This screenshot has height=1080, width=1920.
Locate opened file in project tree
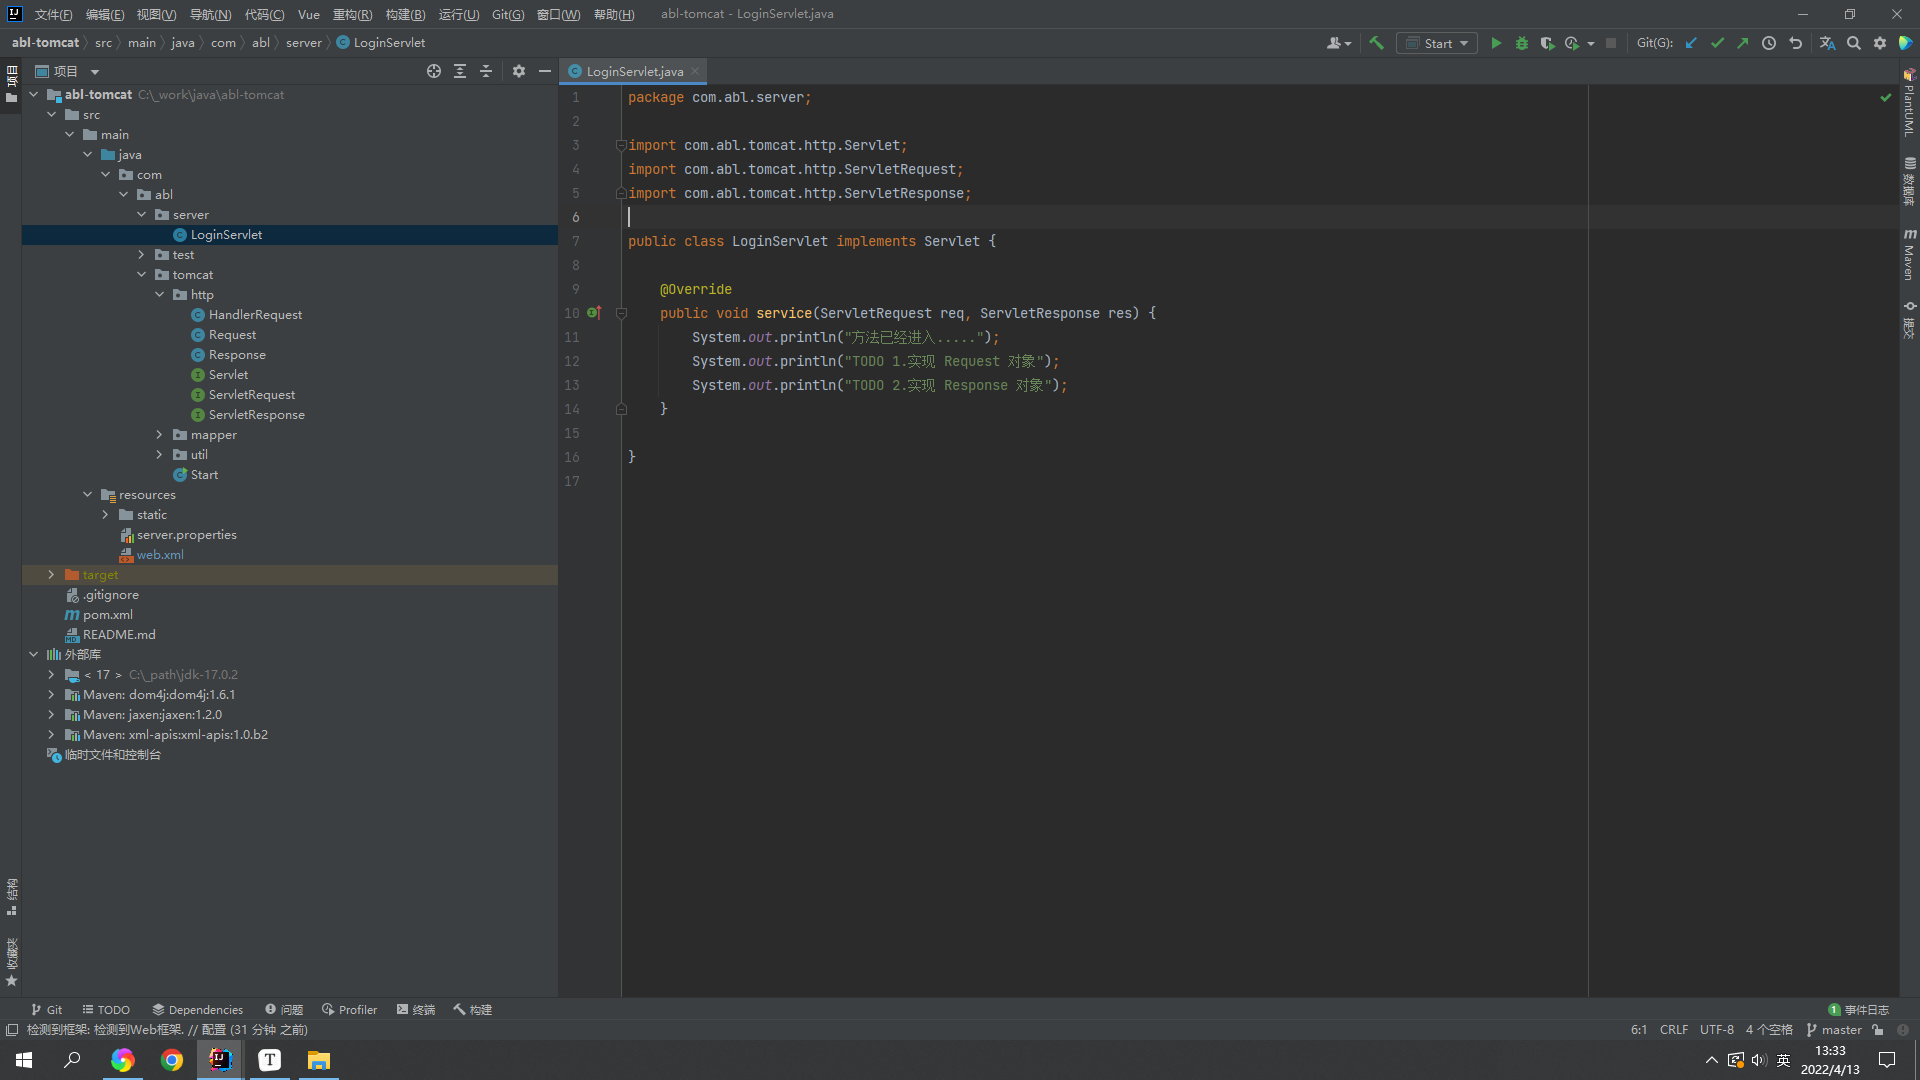pos(434,71)
